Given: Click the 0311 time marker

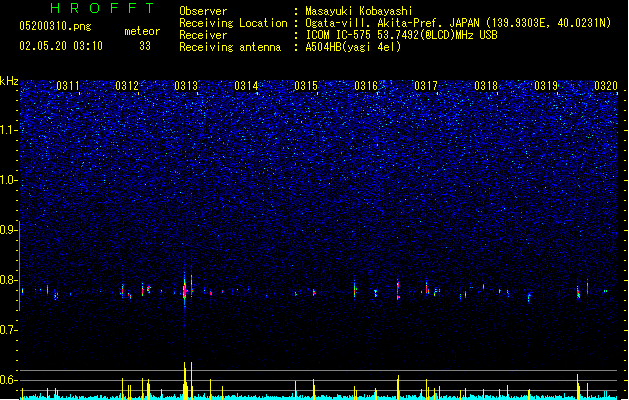Looking at the screenshot, I should tap(68, 86).
